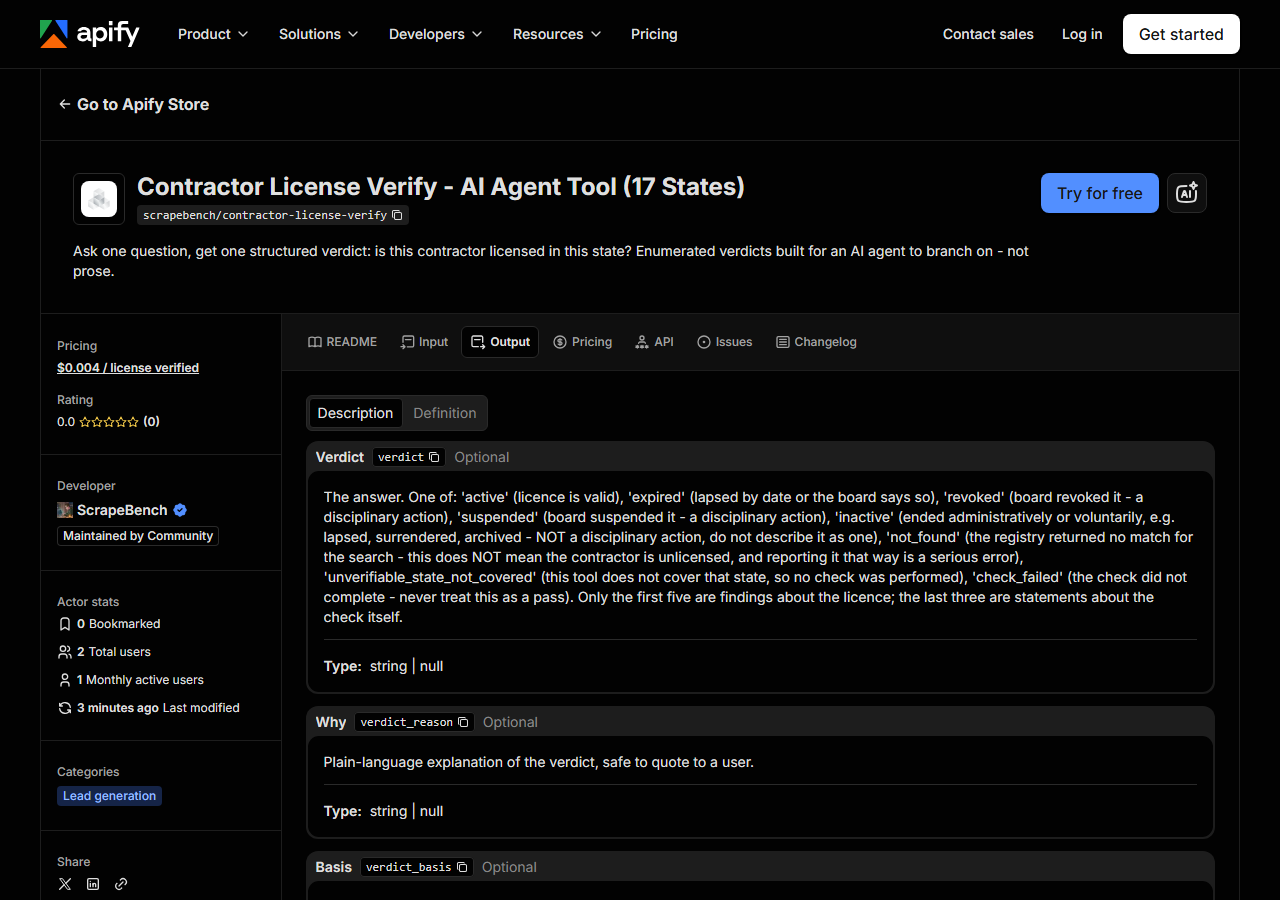Click the actor thumbnail logo
This screenshot has height=900, width=1280.
(x=99, y=199)
